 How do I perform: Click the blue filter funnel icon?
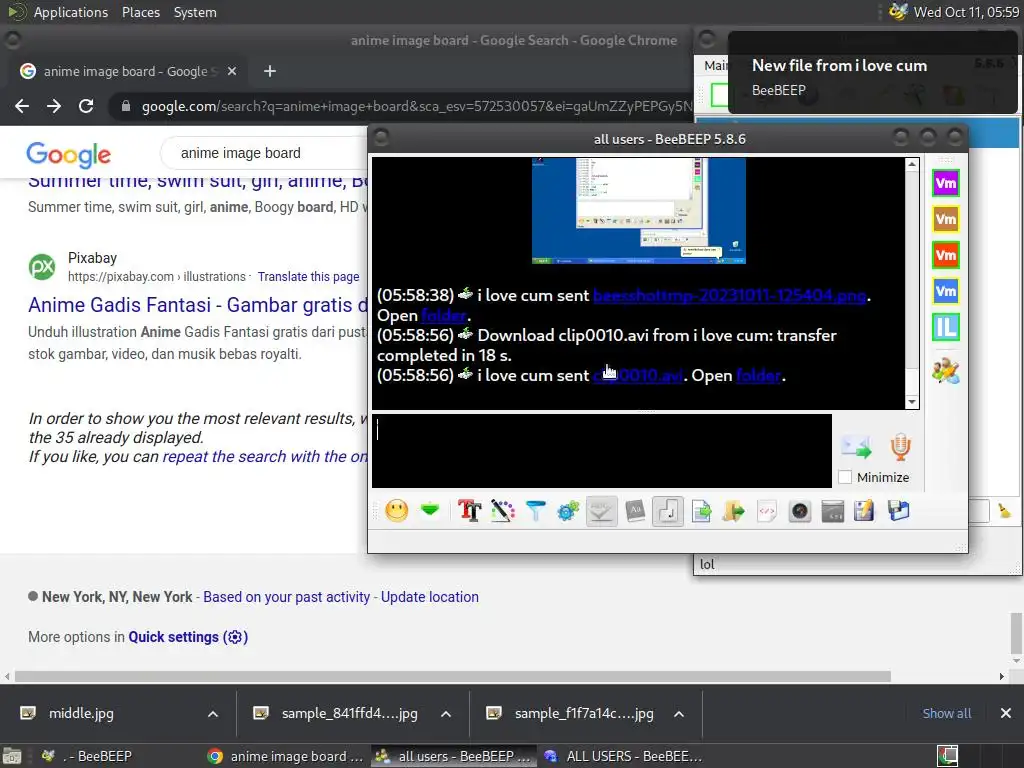click(536, 511)
